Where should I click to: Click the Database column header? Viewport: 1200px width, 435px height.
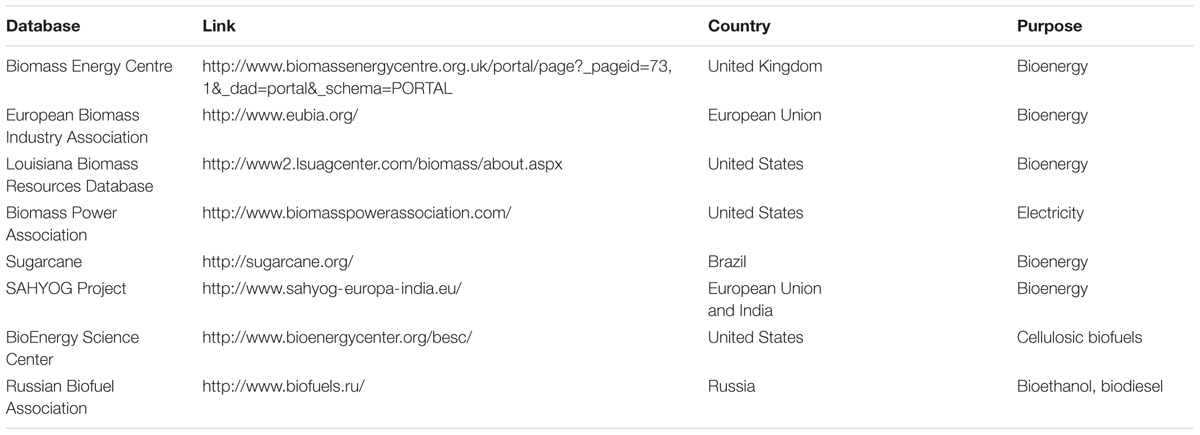(x=43, y=26)
